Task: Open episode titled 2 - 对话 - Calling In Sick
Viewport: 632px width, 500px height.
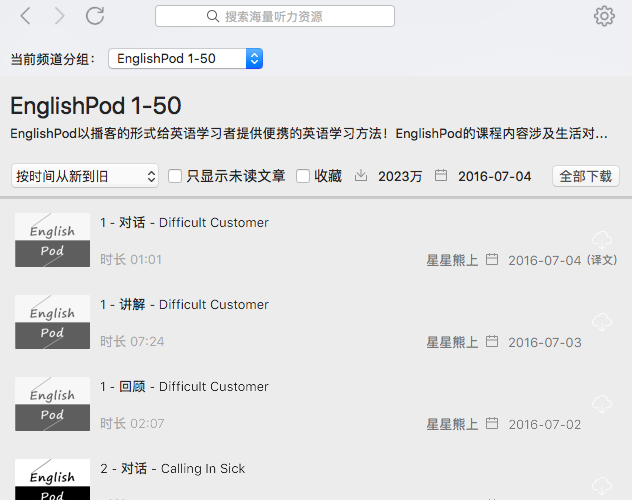Action: pyautogui.click(x=173, y=469)
